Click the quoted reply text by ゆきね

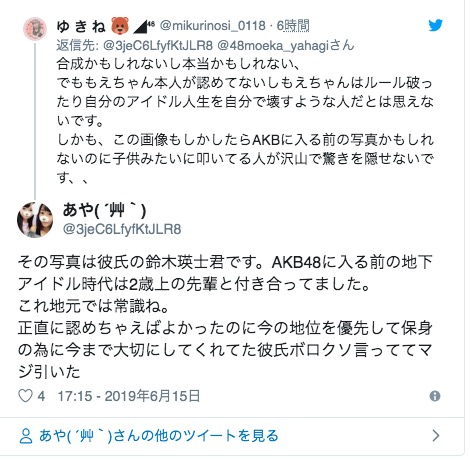(245, 121)
